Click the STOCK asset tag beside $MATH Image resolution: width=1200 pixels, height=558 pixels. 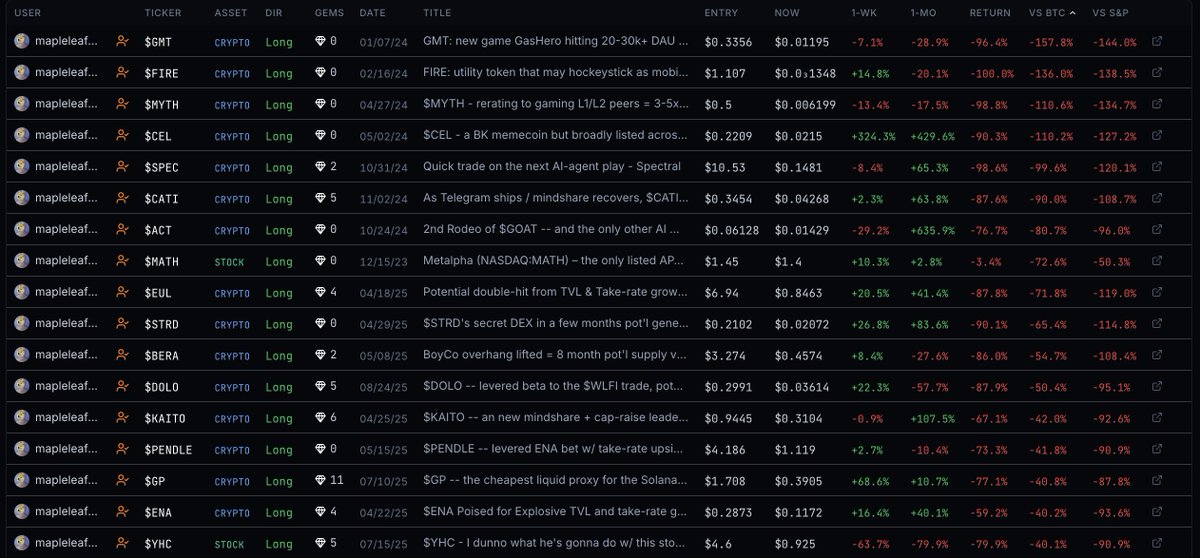[232, 261]
